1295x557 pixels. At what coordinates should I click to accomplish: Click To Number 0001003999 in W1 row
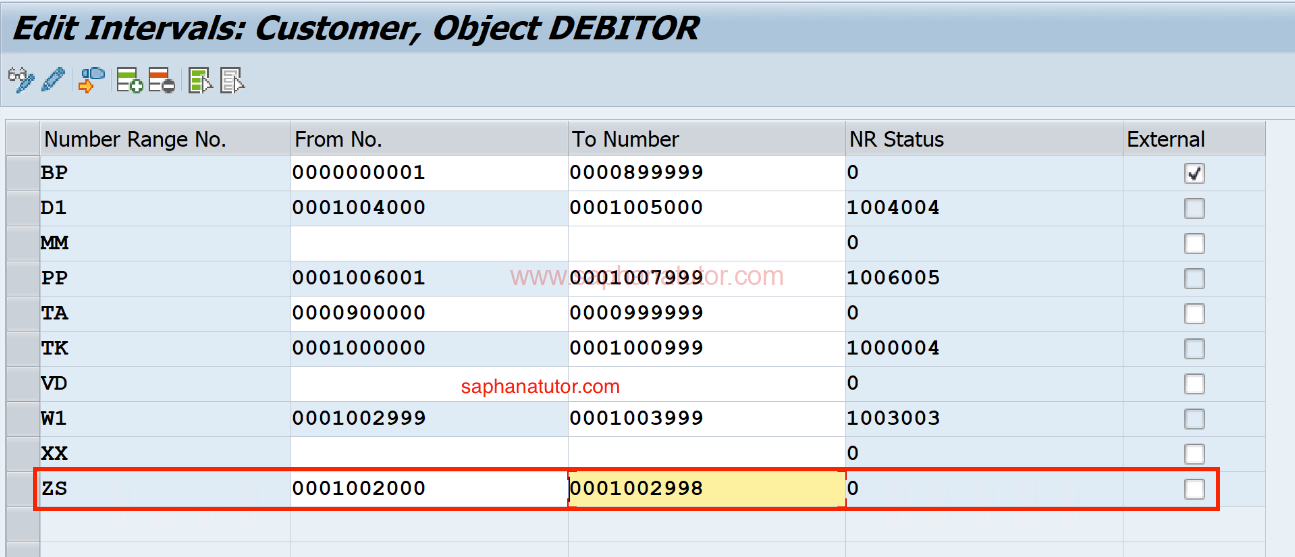(706, 418)
